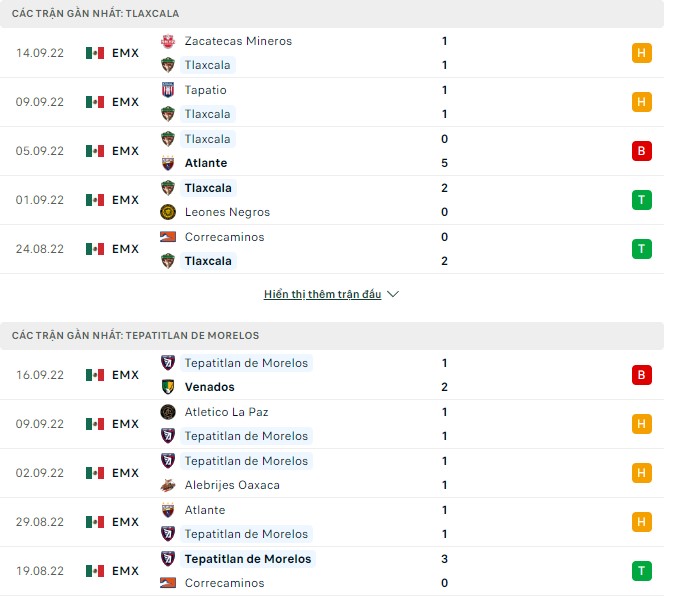Click the Atlante team logo in the 05.09.22 match
Image resolution: width=676 pixels, height=597 pixels.
coord(168,163)
